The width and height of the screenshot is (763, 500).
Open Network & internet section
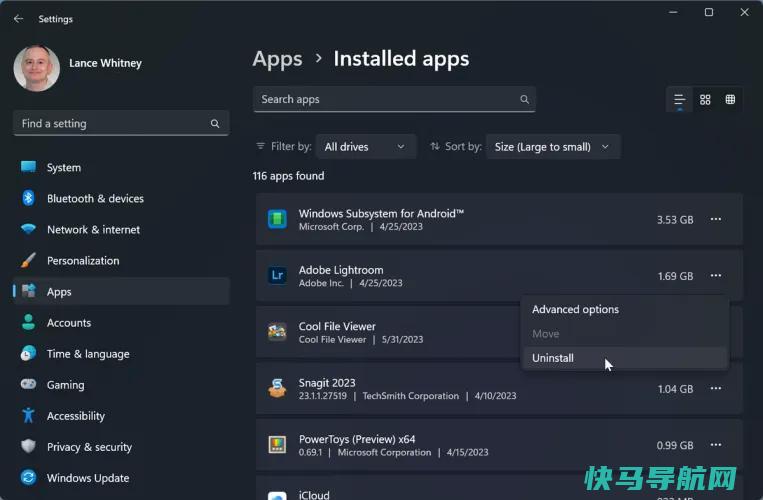(x=121, y=230)
